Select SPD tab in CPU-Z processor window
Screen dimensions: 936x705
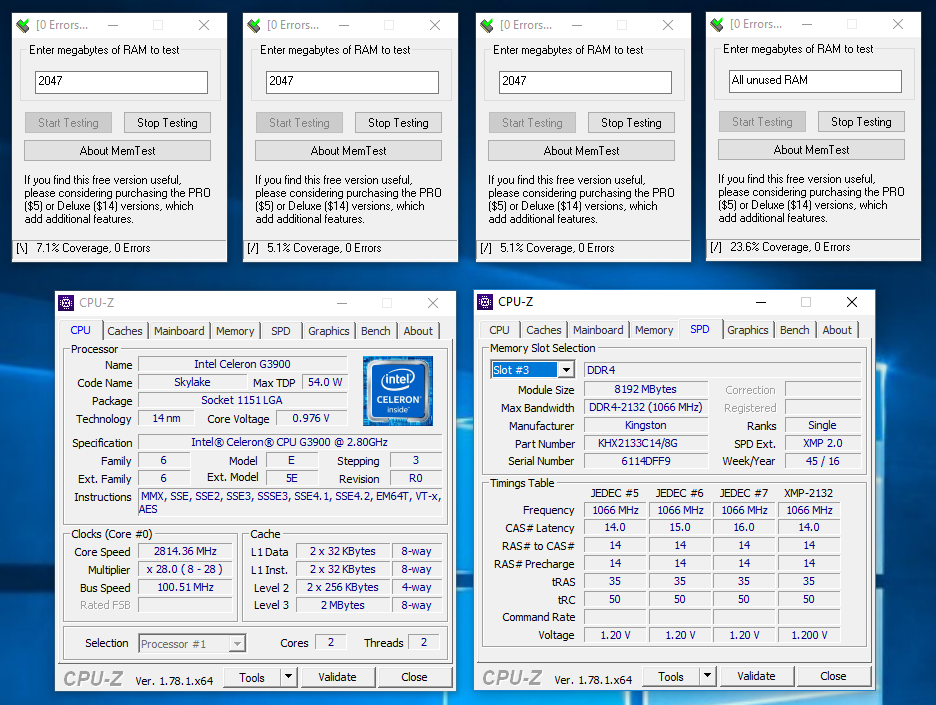tap(281, 331)
